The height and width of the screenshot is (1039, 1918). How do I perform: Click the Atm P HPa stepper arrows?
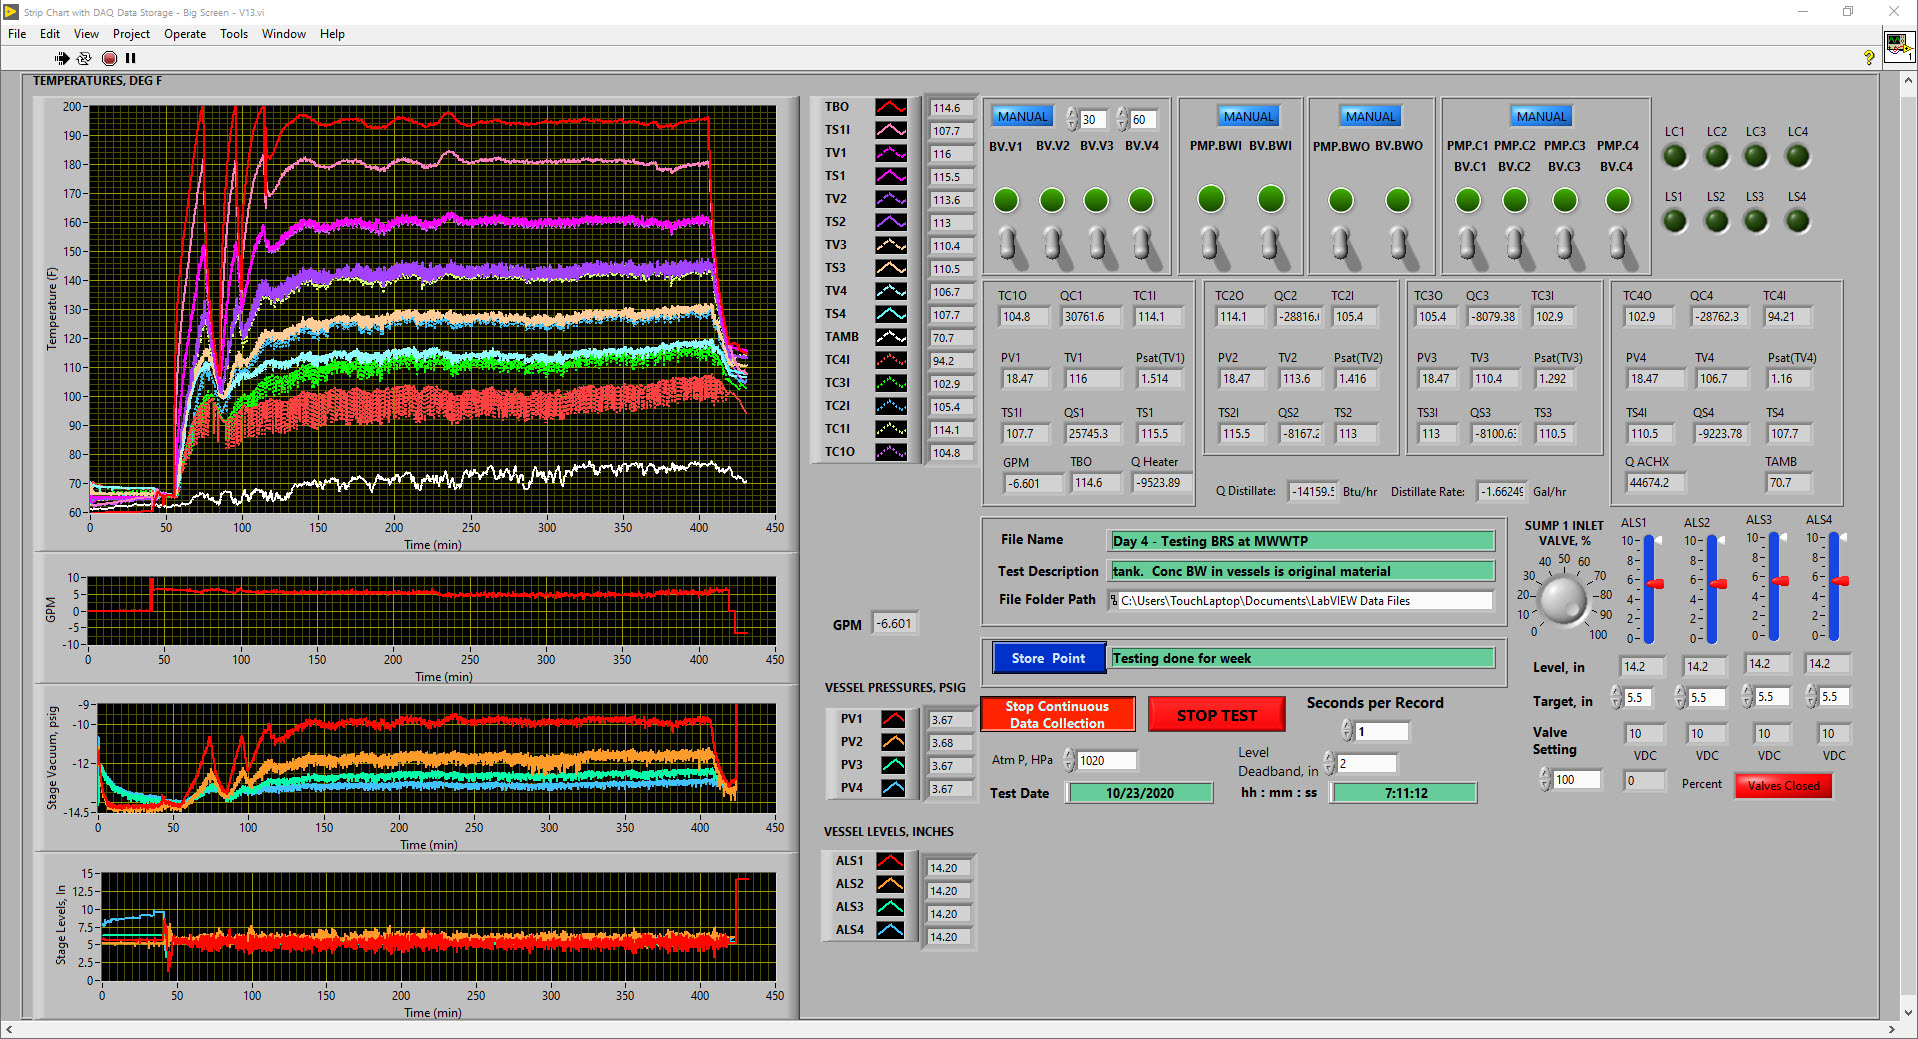pos(1069,761)
